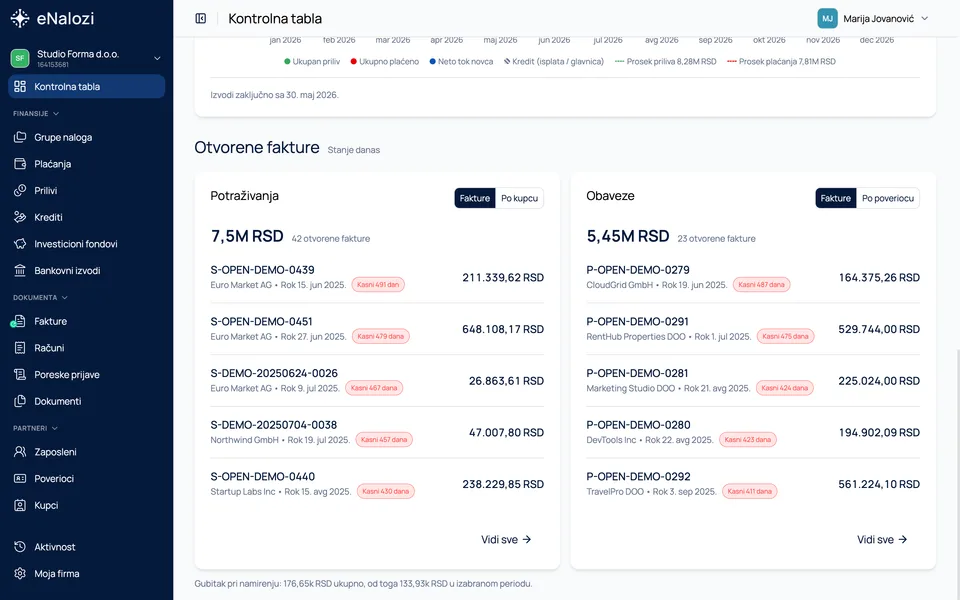Select the Krediti icon

(x=20, y=217)
